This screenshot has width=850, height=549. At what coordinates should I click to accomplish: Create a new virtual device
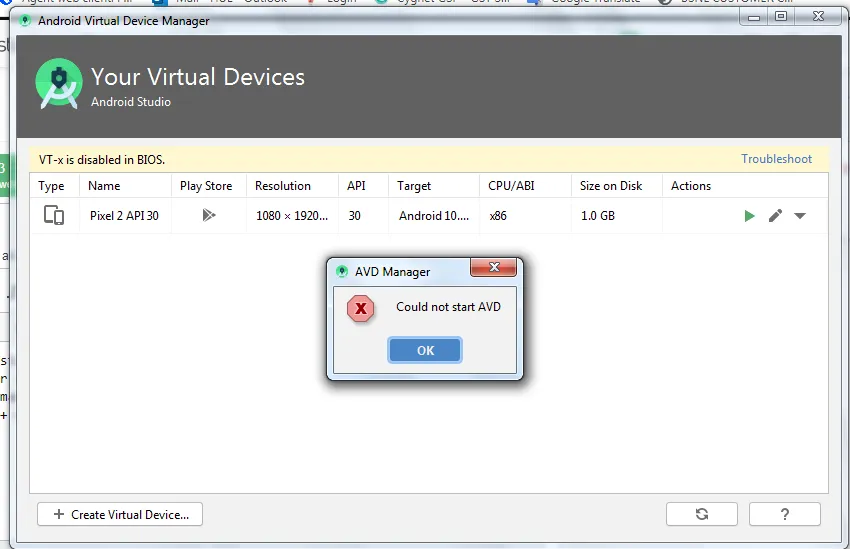click(120, 514)
